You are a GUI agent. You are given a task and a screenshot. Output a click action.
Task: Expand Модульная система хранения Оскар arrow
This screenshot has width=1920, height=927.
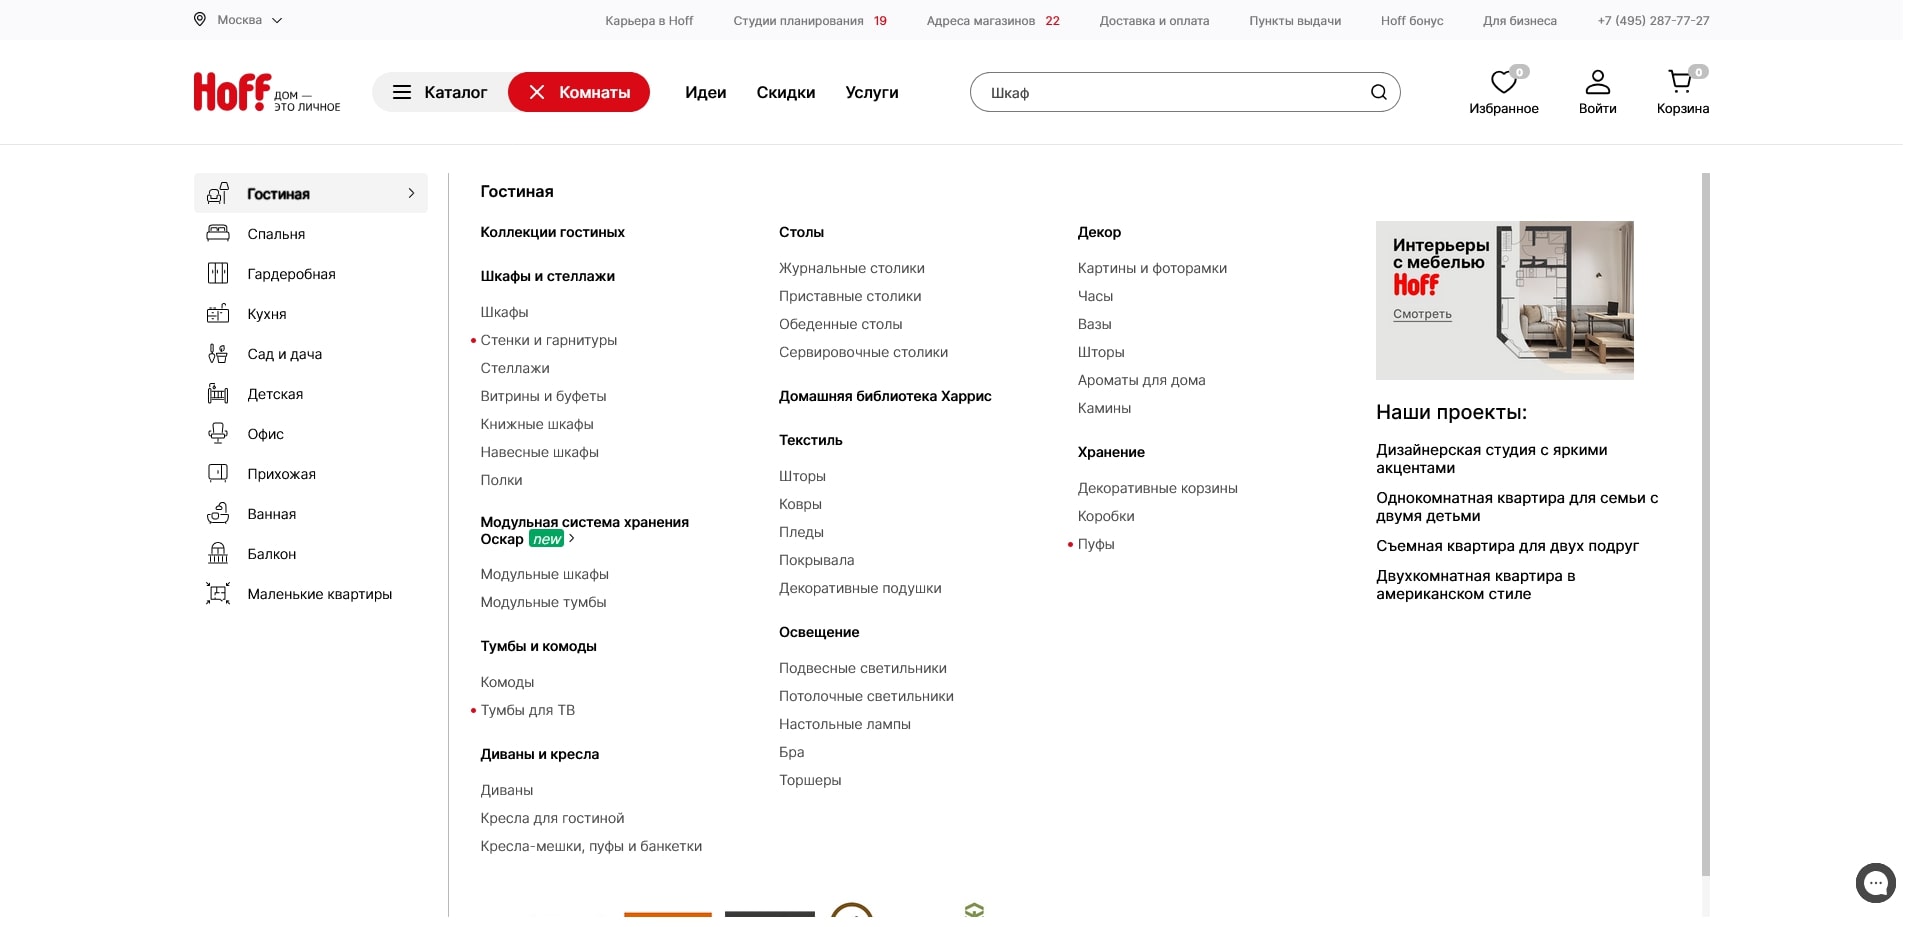tap(572, 539)
